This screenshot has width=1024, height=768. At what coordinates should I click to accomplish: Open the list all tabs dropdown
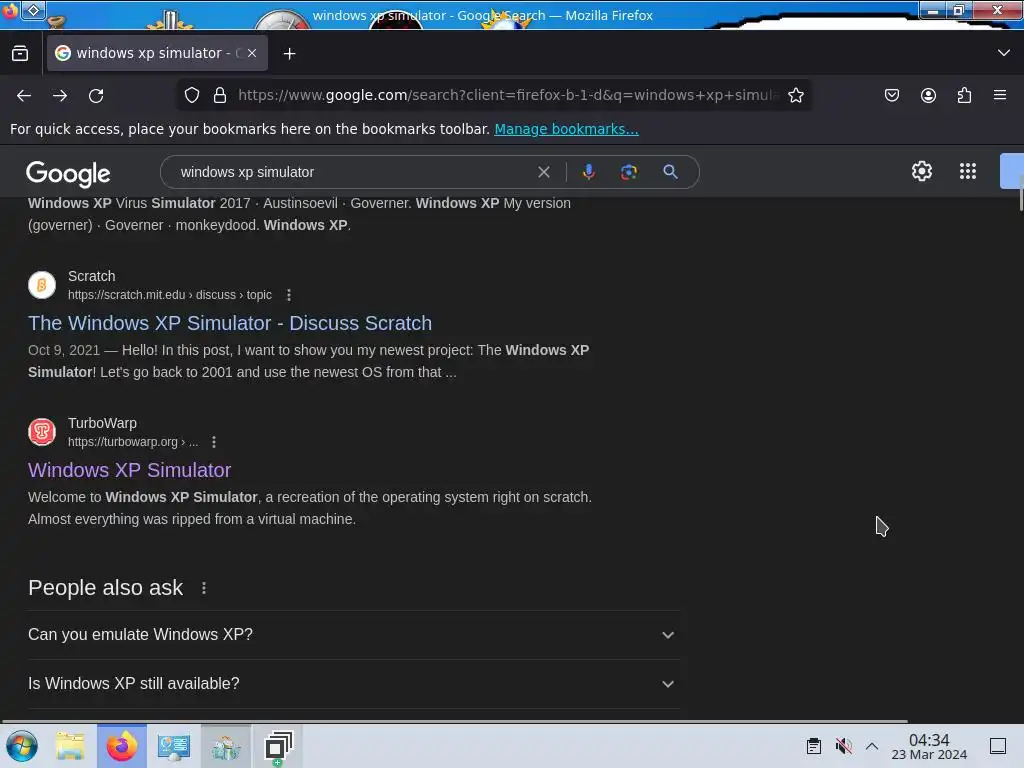1004,53
